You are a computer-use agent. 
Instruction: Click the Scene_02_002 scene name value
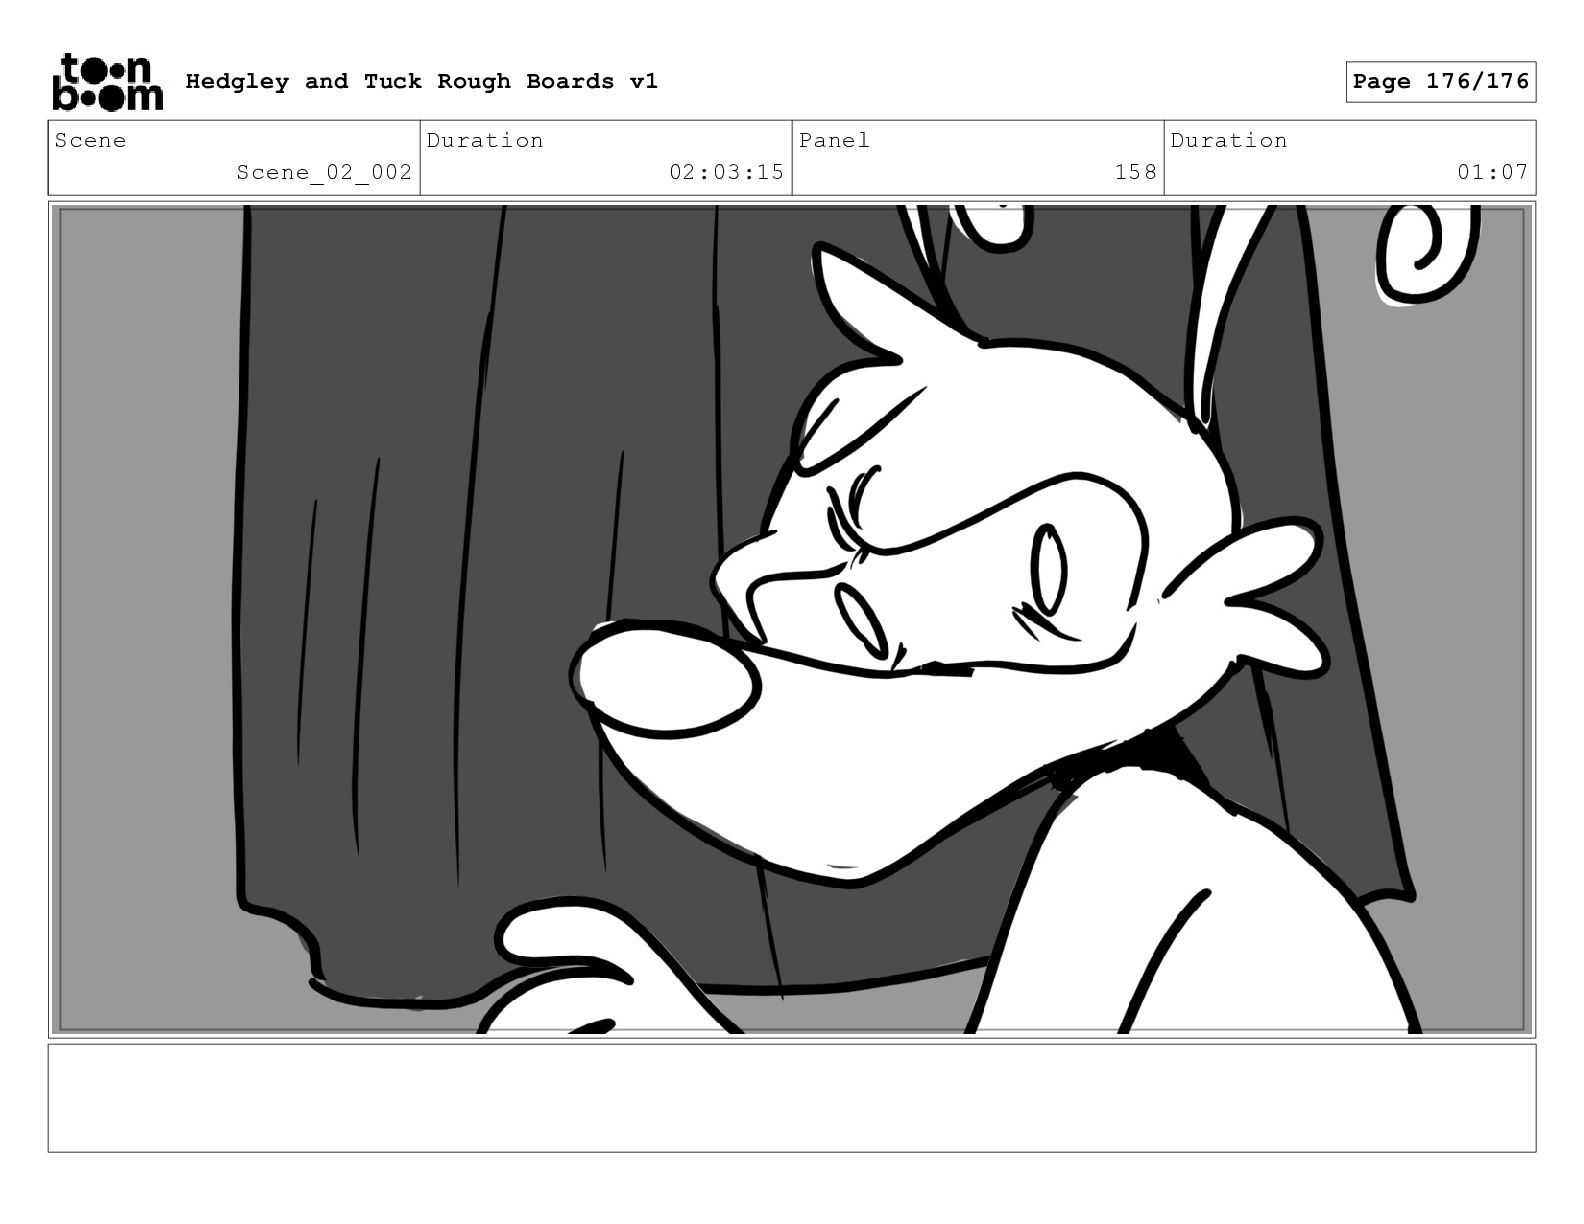pos(324,172)
